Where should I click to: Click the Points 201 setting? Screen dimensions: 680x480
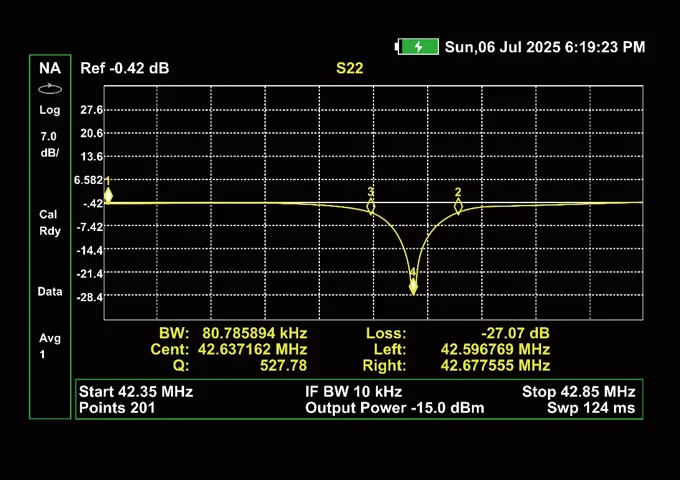pyautogui.click(x=117, y=408)
